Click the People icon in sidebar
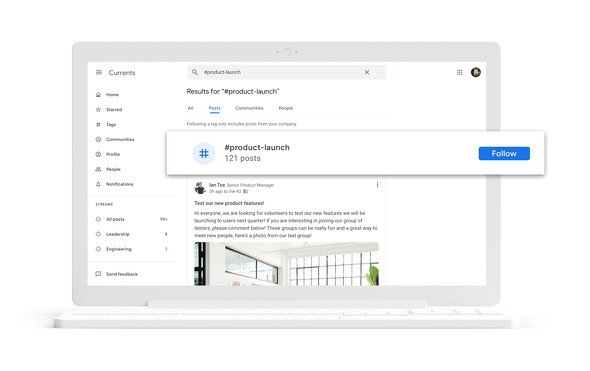590x371 pixels. [98, 169]
